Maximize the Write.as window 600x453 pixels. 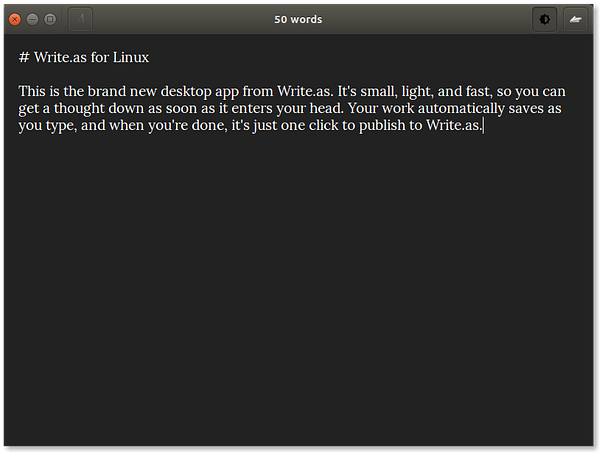click(50, 19)
